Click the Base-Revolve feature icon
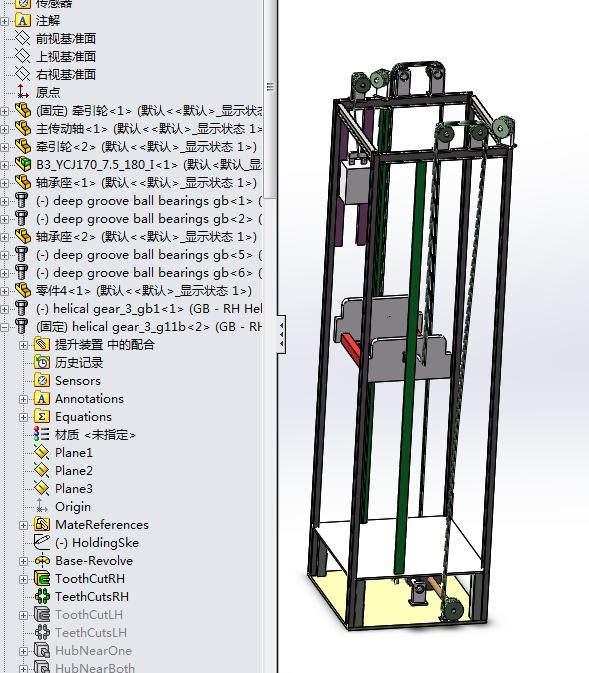The image size is (589, 673). click(42, 561)
